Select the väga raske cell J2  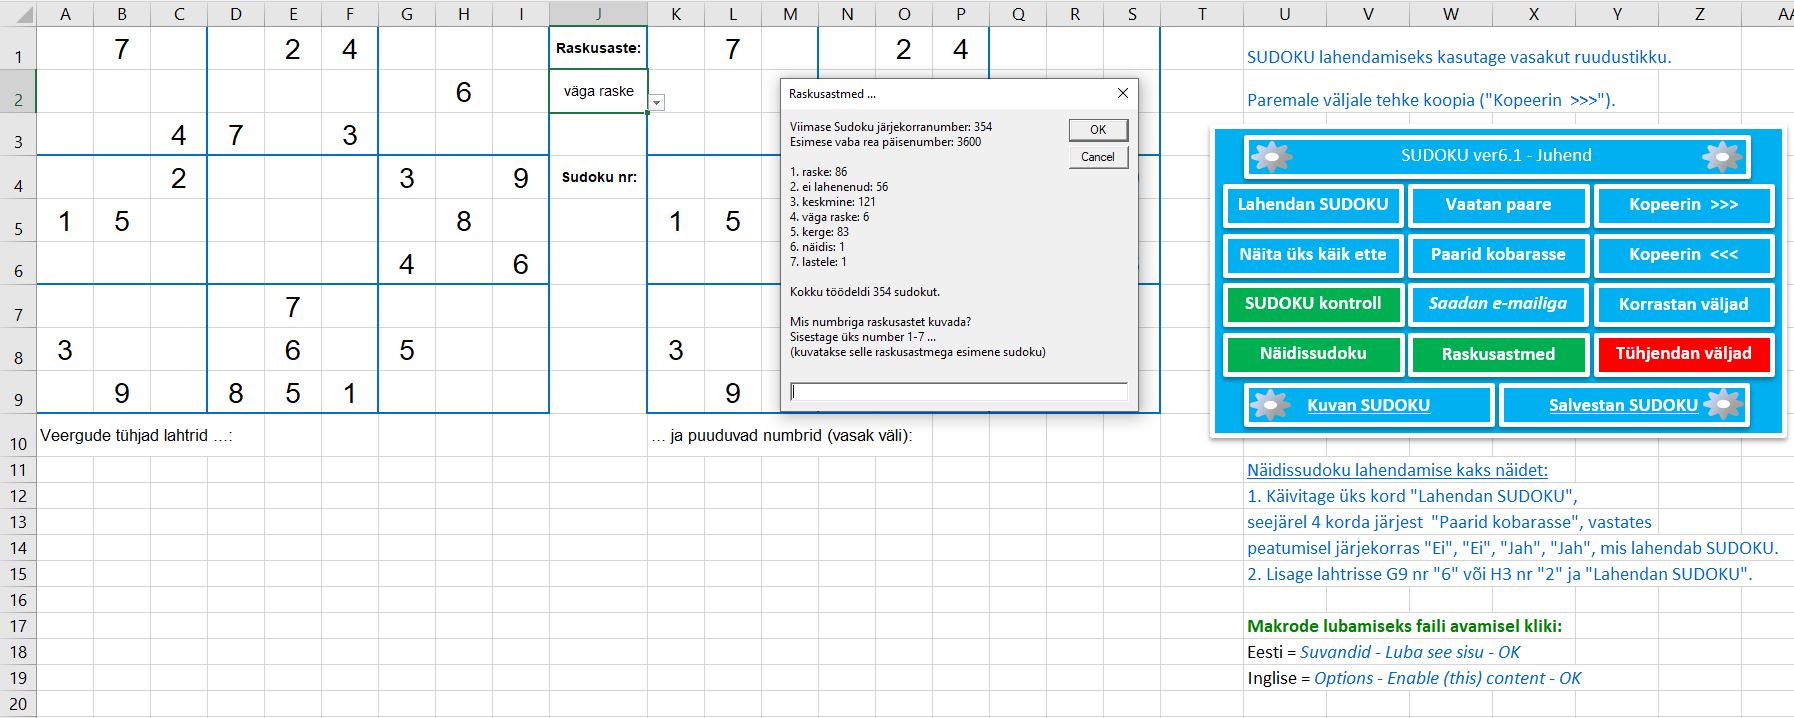(x=598, y=91)
